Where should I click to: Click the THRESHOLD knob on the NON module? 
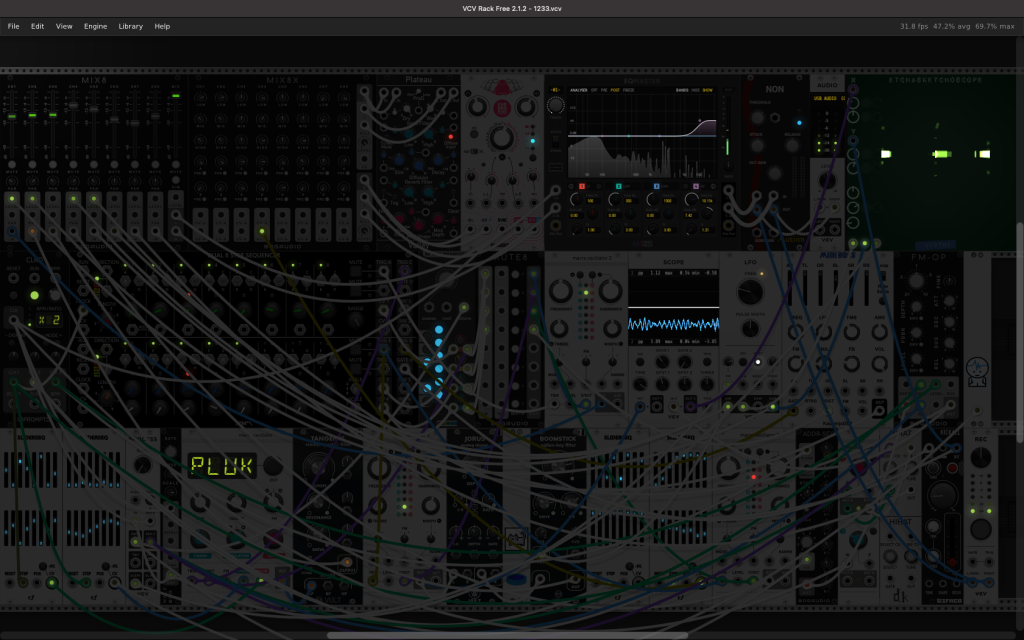point(758,118)
